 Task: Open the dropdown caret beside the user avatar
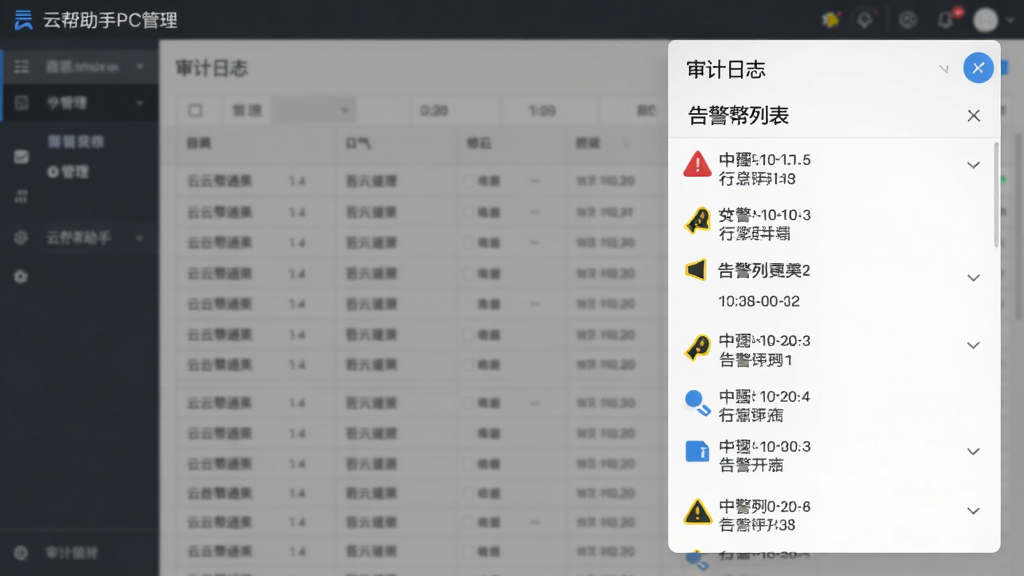tap(1010, 20)
